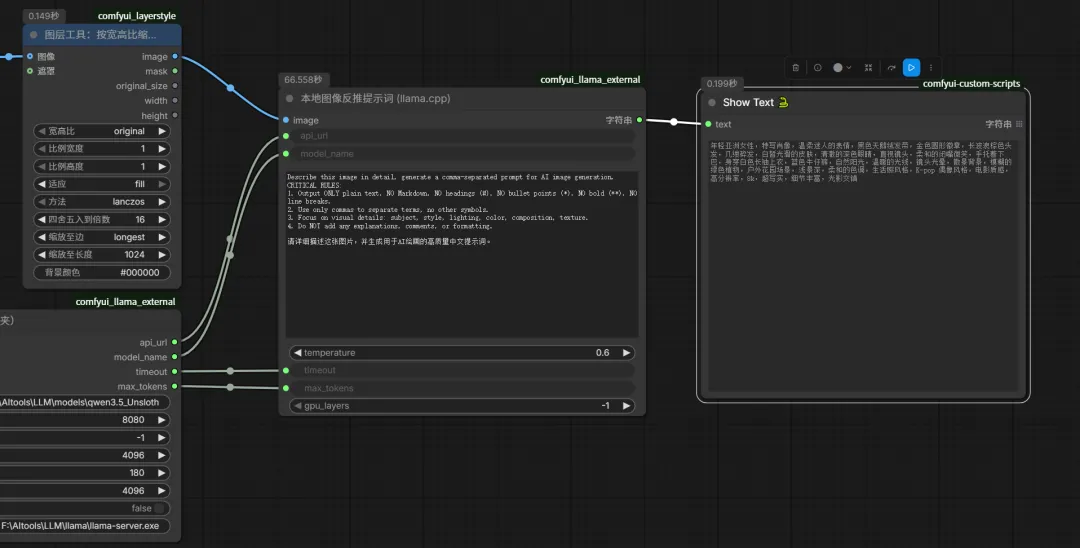Image resolution: width=1080 pixels, height=548 pixels.
Task: Decrease gpu_layers with its left arrow
Action: click(298, 405)
